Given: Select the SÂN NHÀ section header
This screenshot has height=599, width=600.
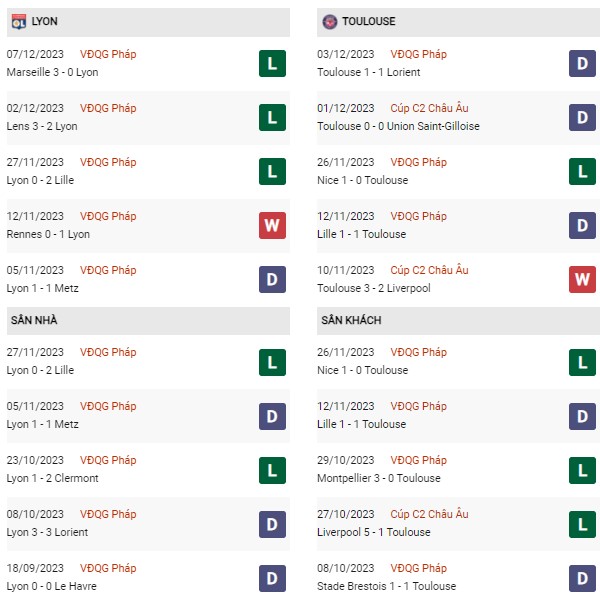Looking at the screenshot, I should click(148, 321).
